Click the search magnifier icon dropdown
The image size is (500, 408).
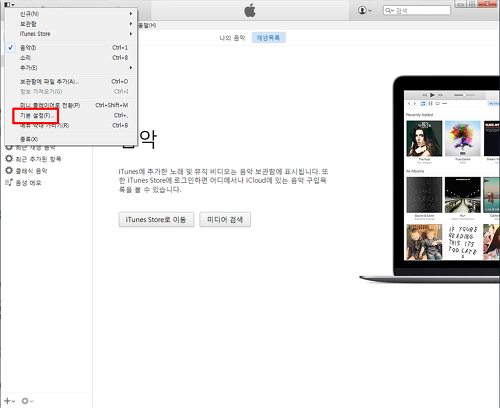pyautogui.click(x=389, y=11)
